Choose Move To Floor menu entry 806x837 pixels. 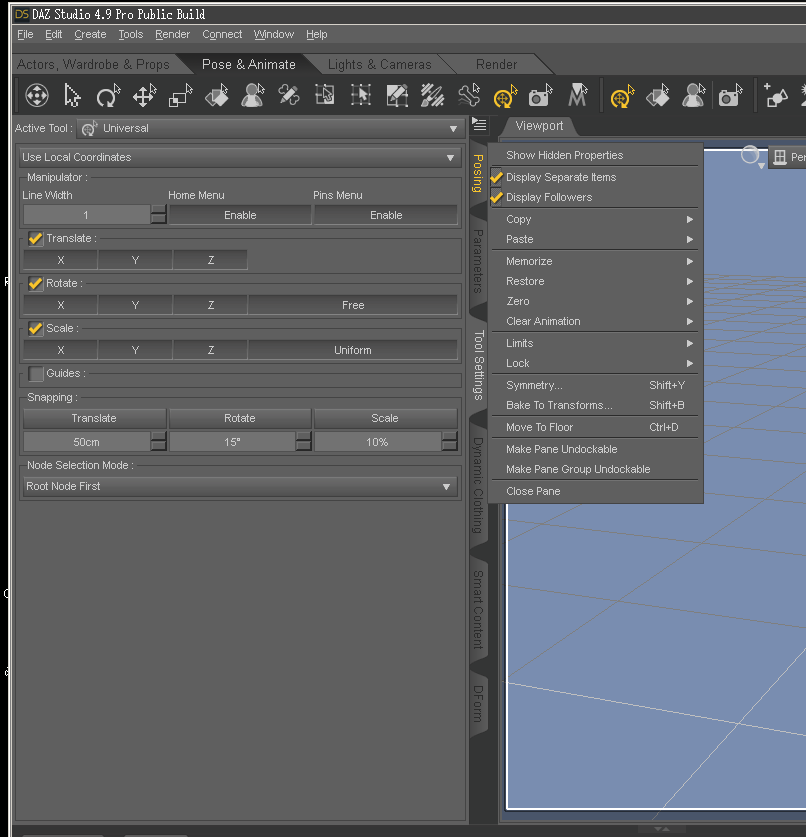[594, 428]
